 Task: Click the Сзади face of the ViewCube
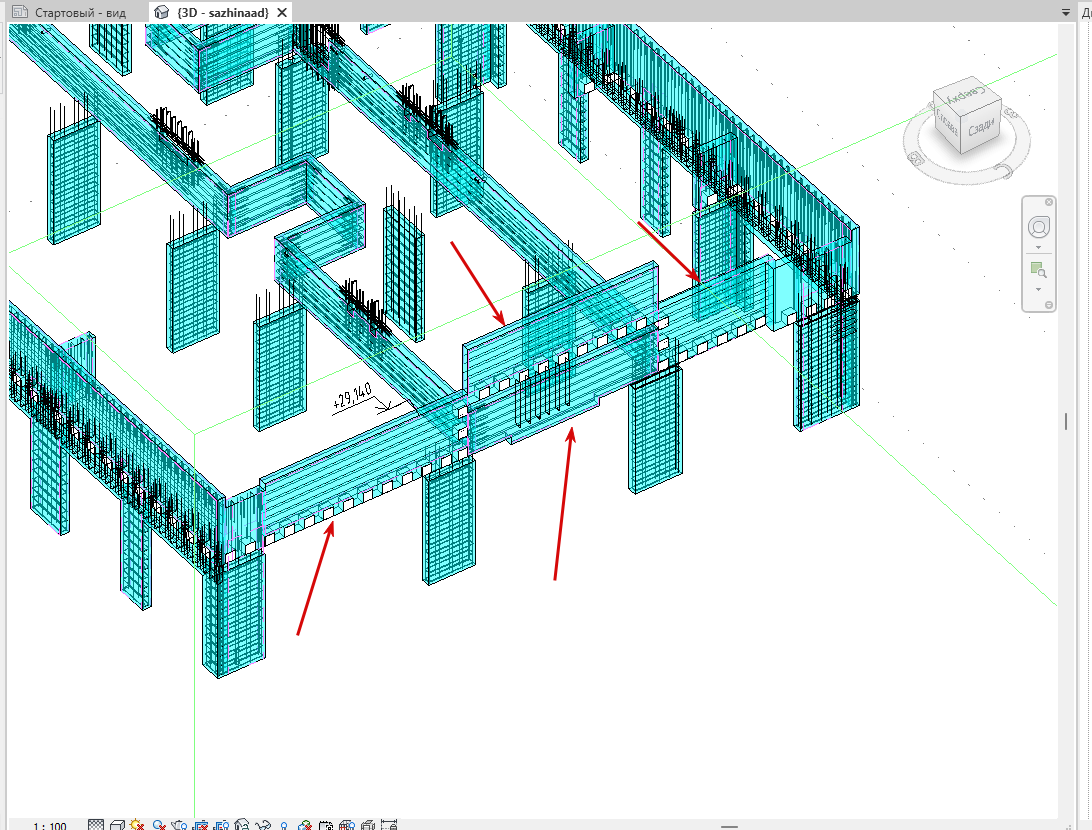point(982,127)
